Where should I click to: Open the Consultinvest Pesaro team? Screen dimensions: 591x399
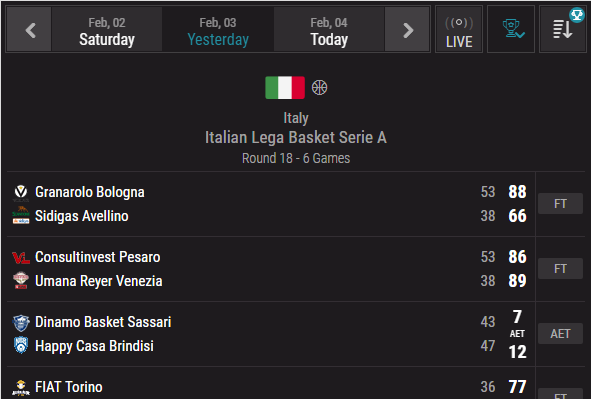[x=98, y=257]
